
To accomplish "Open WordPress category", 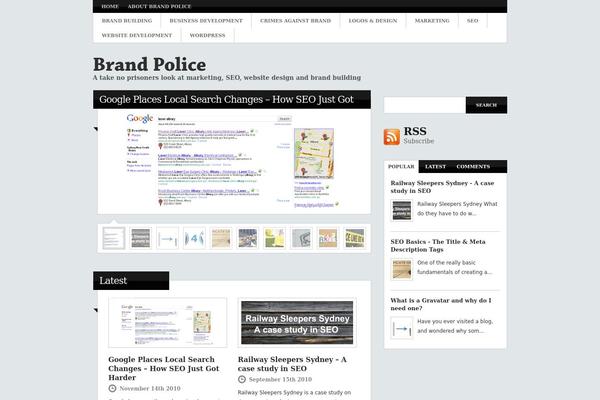I will click(207, 35).
